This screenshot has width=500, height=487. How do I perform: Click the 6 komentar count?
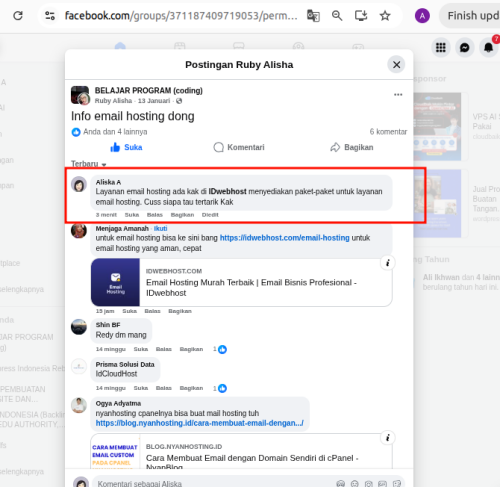point(388,132)
